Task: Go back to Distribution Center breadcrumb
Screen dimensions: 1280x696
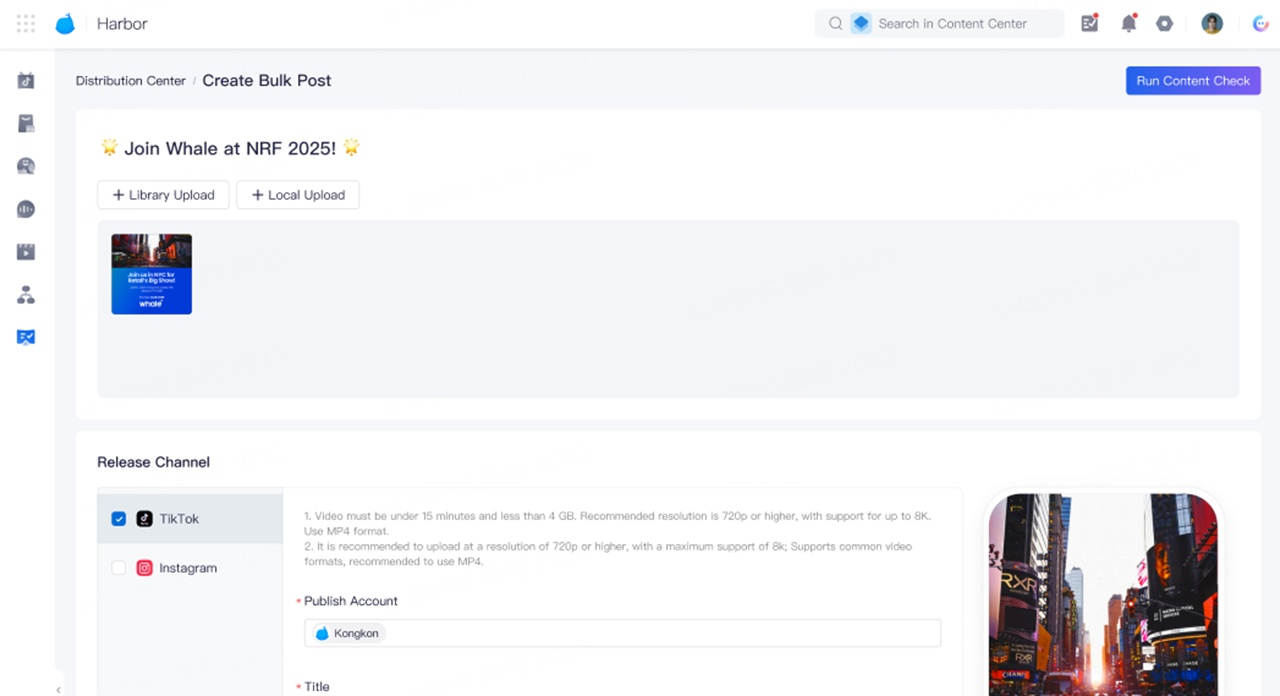Action: tap(130, 81)
